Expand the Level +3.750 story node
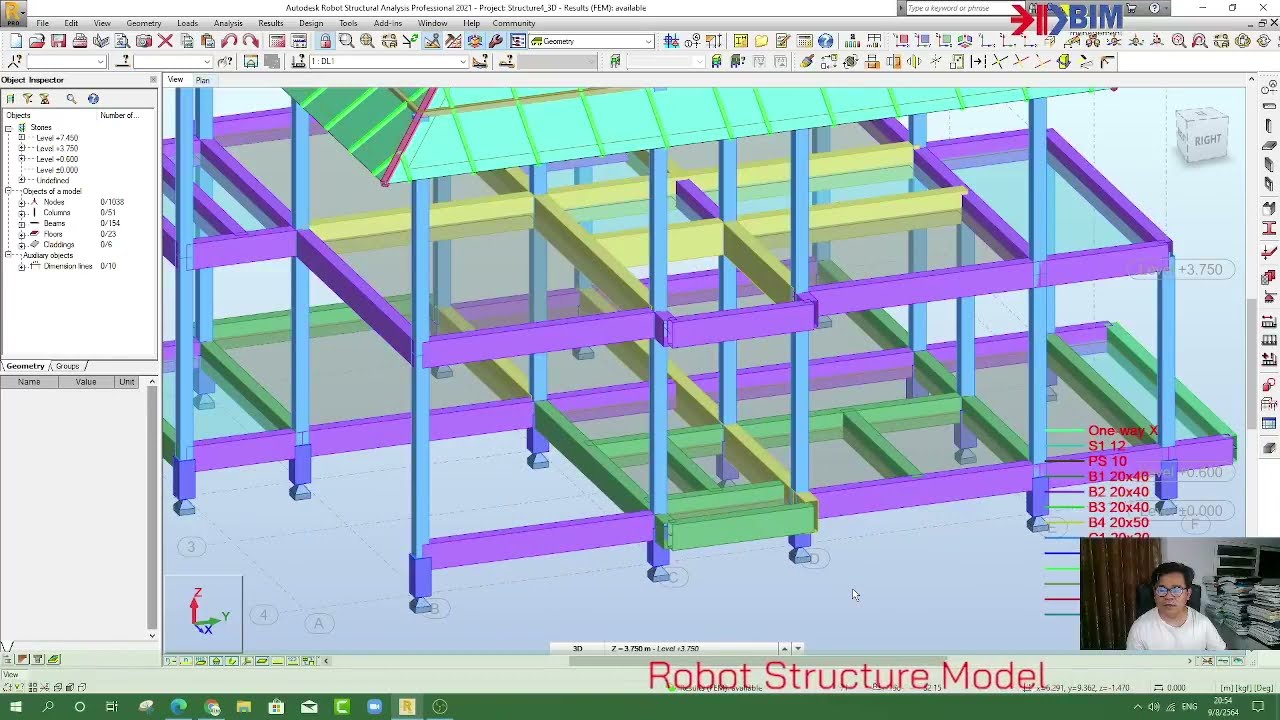Image resolution: width=1280 pixels, height=720 pixels. tap(22, 148)
